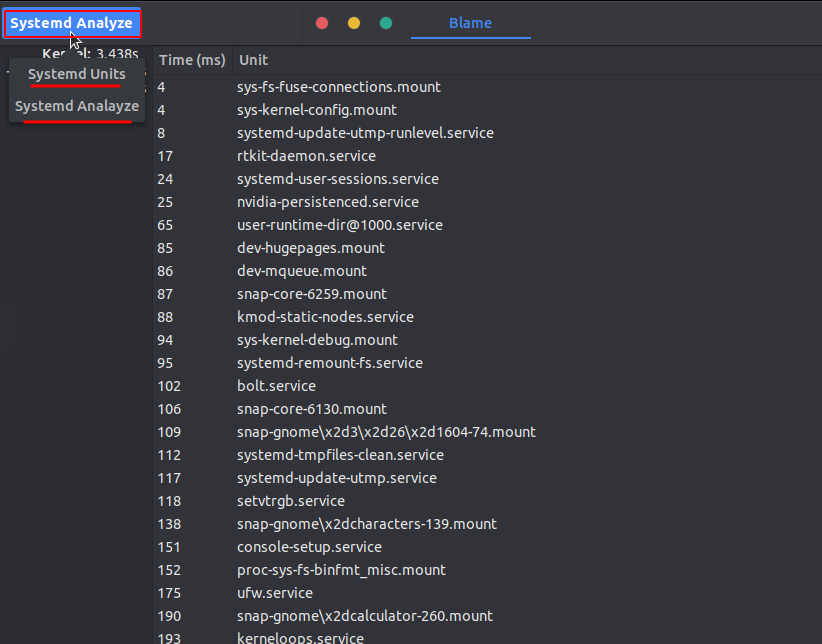Select the ufw.service row
This screenshot has width=822, height=644.
pos(488,593)
